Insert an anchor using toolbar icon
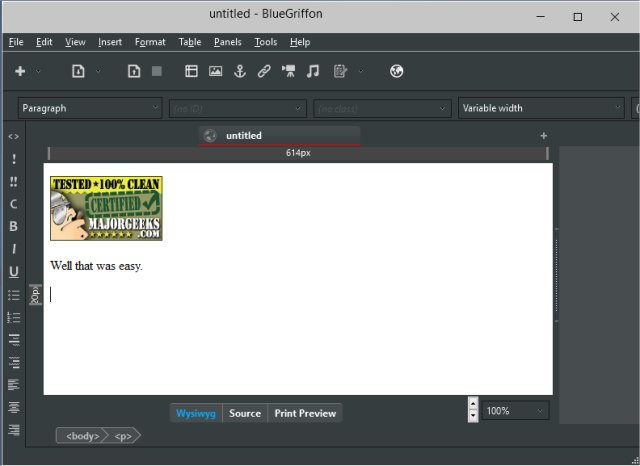Screen dimensions: 640x466 240,71
